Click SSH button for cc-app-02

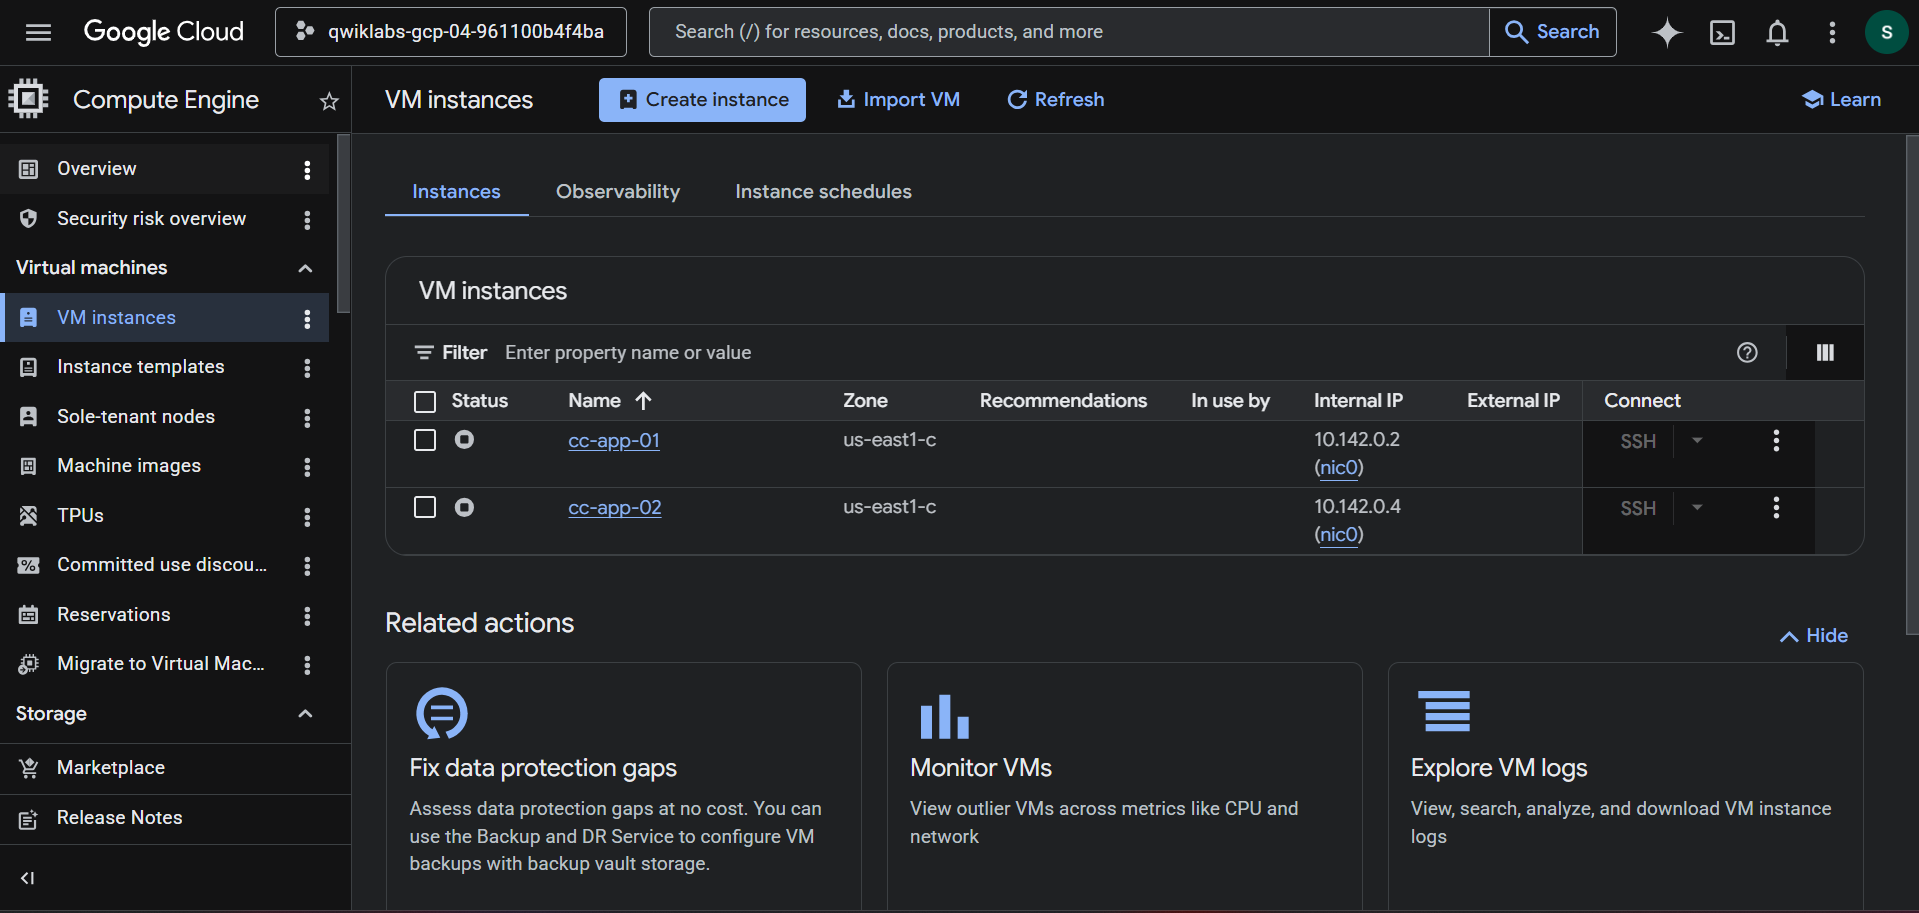coord(1638,508)
